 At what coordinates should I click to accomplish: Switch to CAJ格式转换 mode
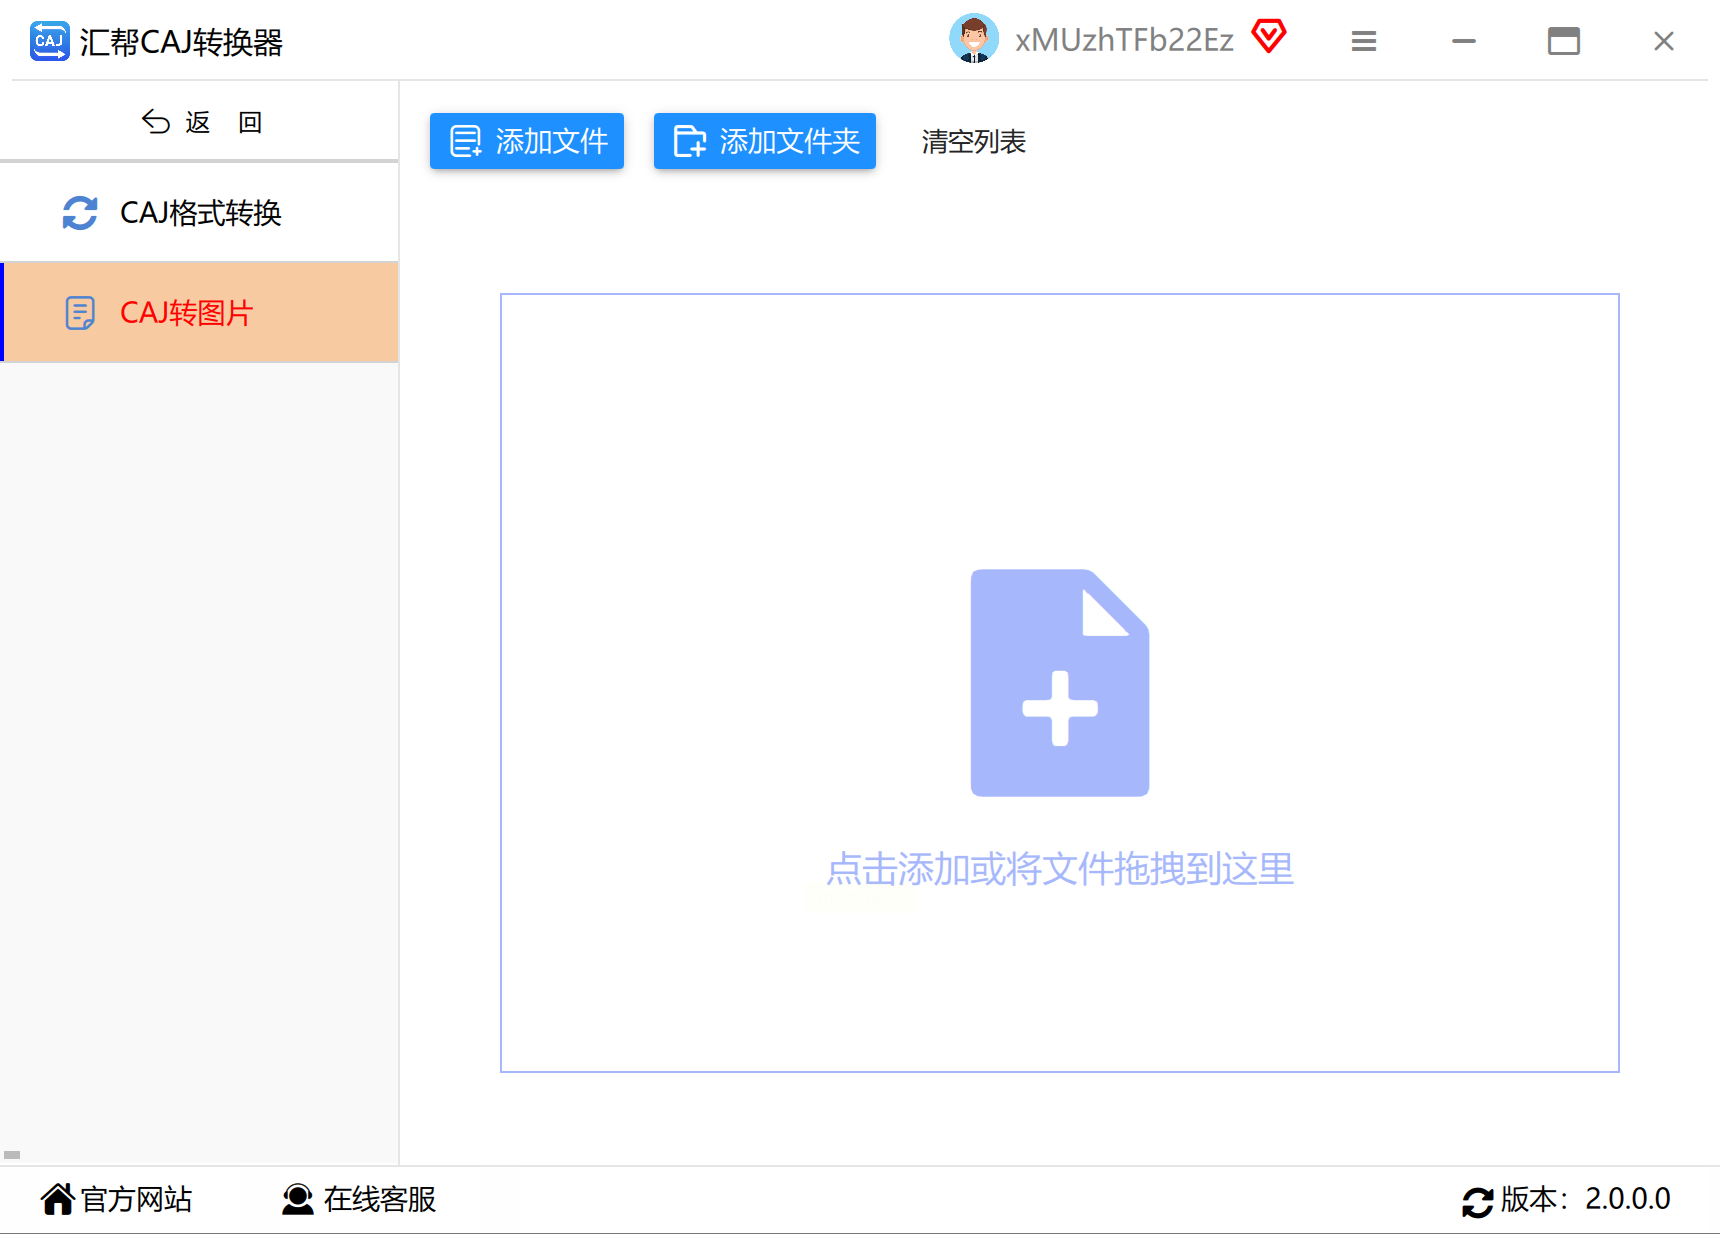(200, 213)
